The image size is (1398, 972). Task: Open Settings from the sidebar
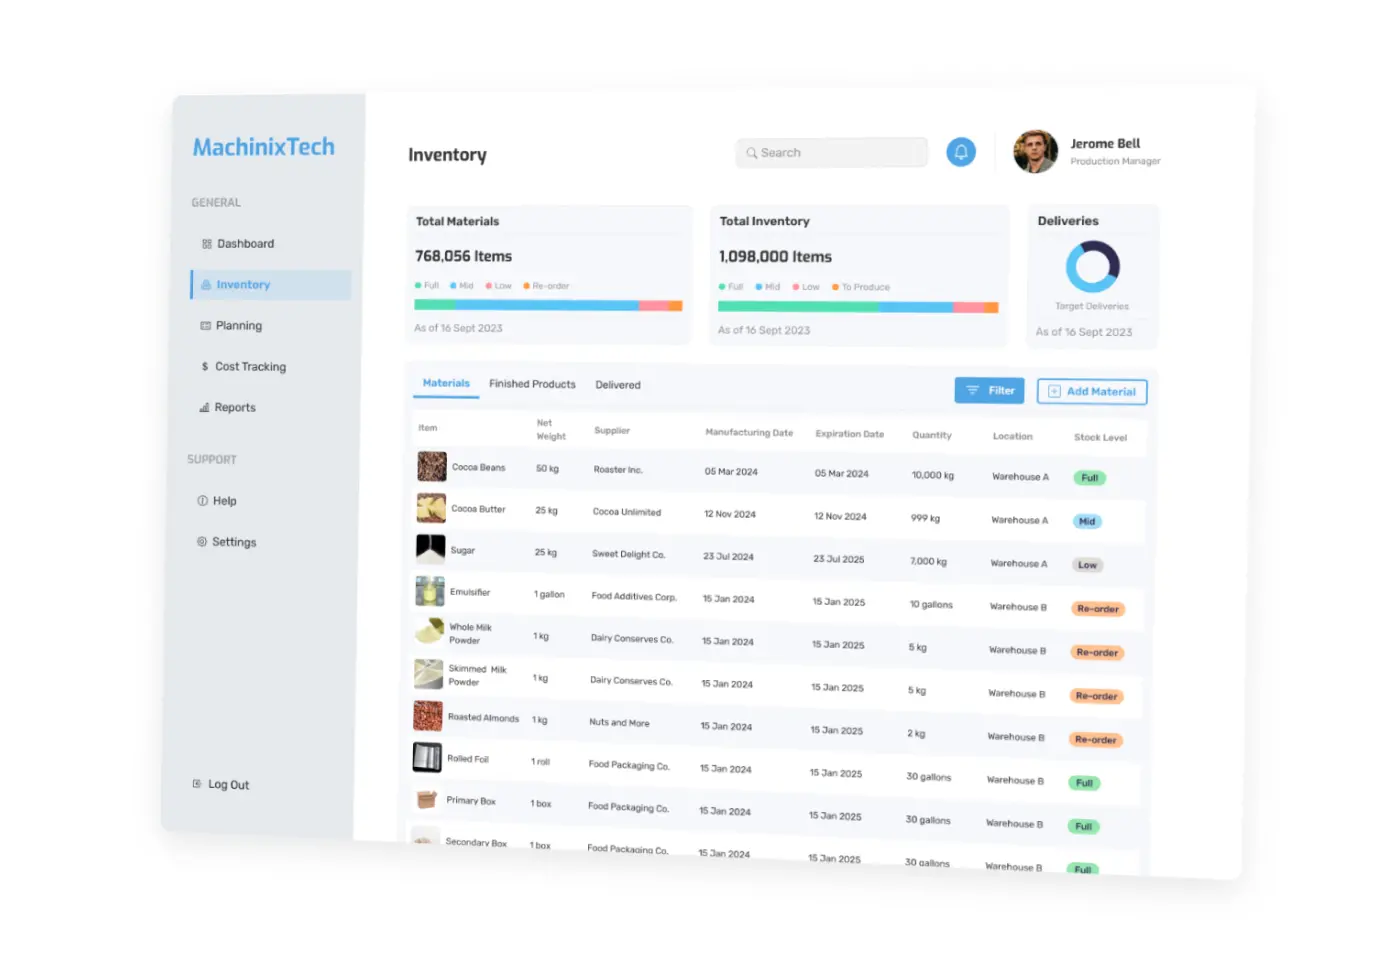[233, 542]
